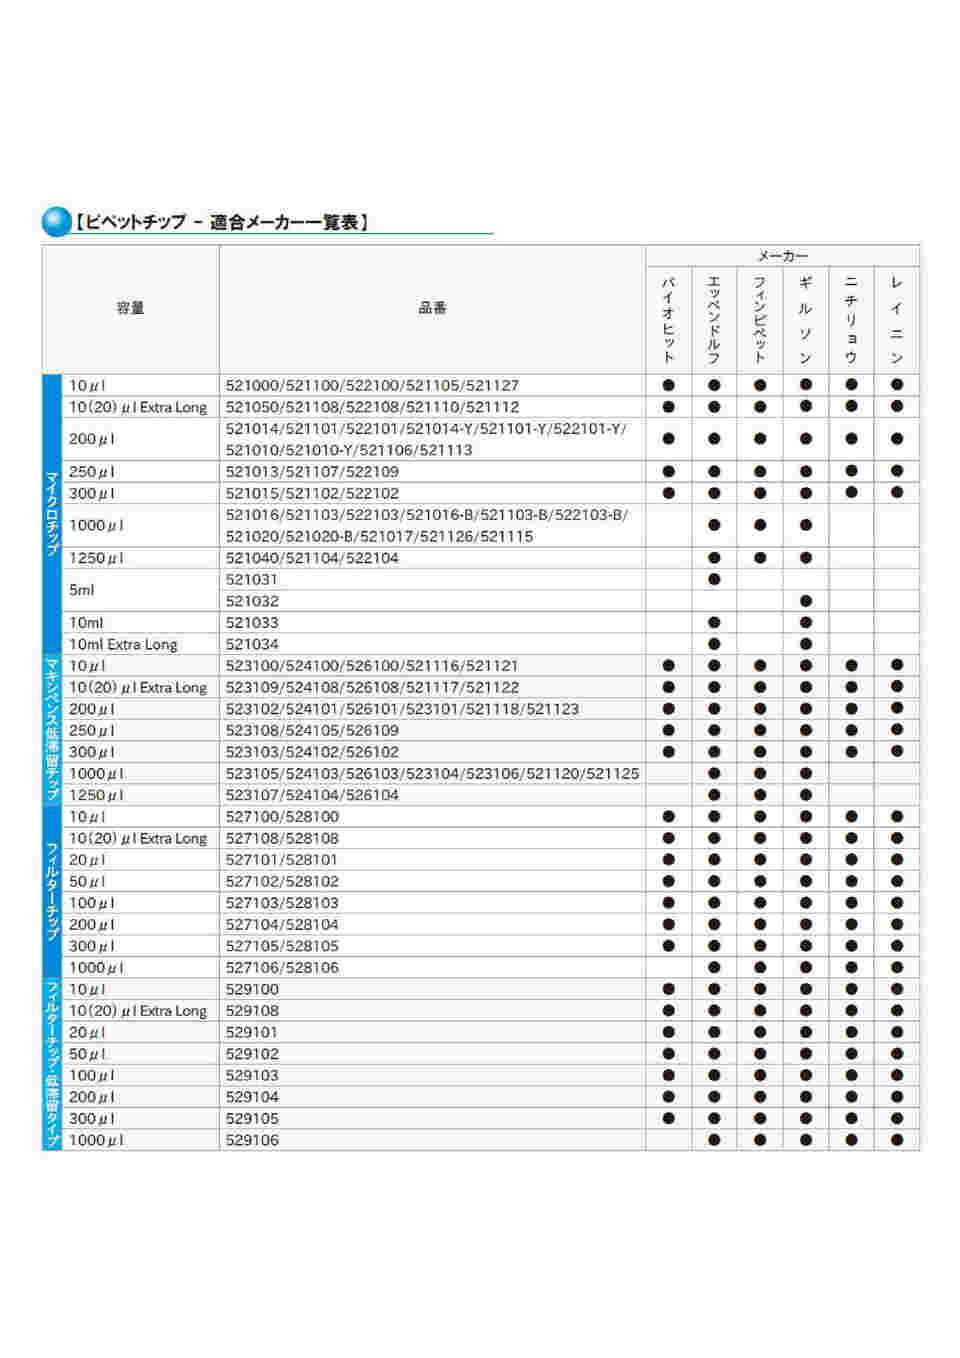Click part number 529104
Screen dimensions: 960x1358
click(x=252, y=1097)
